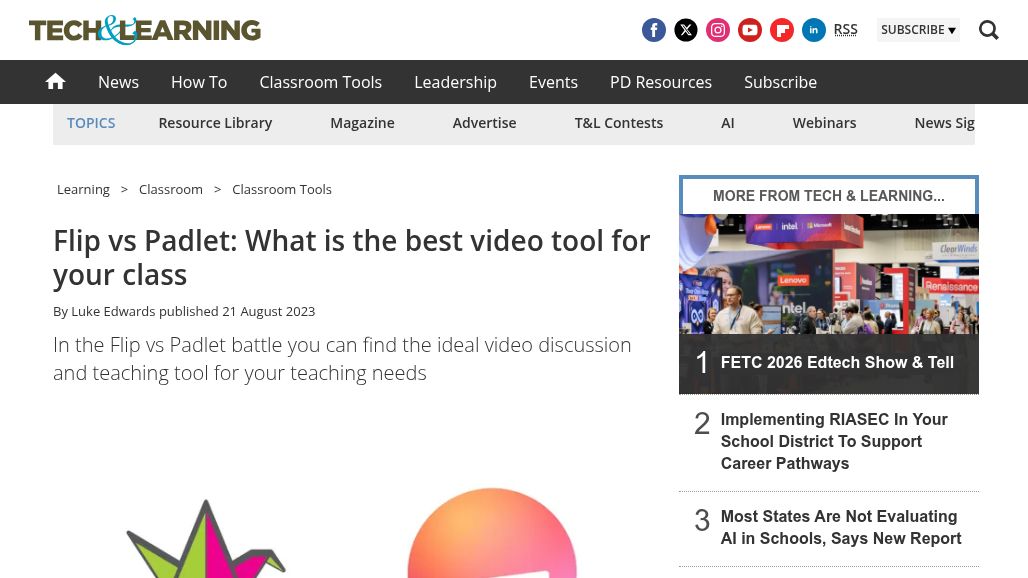Screen dimensions: 1028x578
Task: Open the Classroom Tools breadcrumb
Action: tap(281, 189)
